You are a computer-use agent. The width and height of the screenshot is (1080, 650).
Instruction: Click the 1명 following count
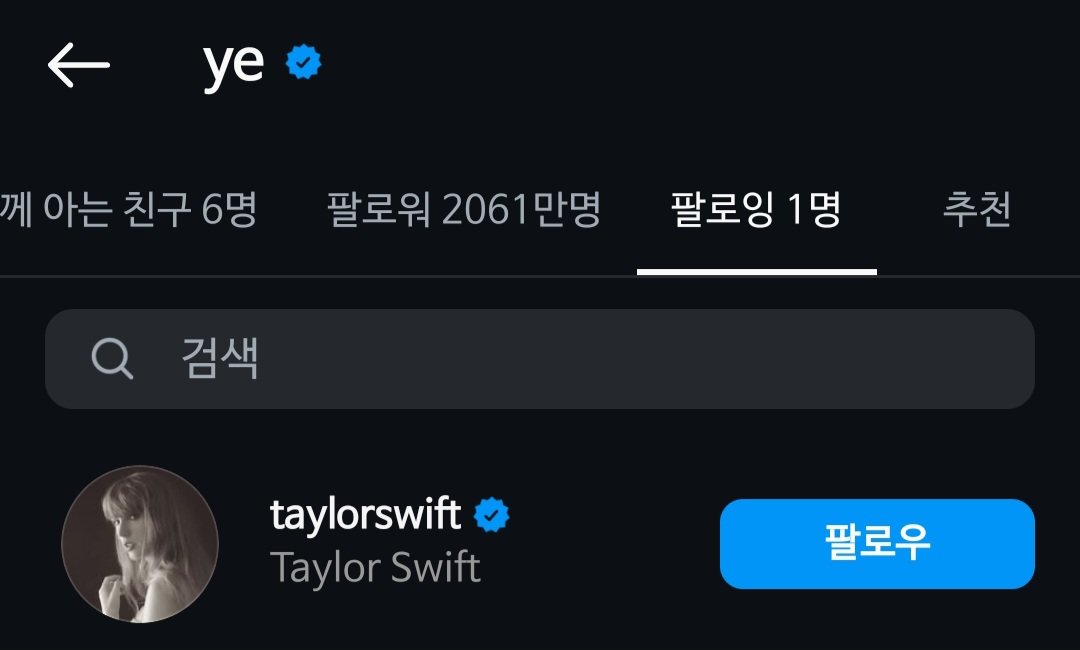coord(814,210)
